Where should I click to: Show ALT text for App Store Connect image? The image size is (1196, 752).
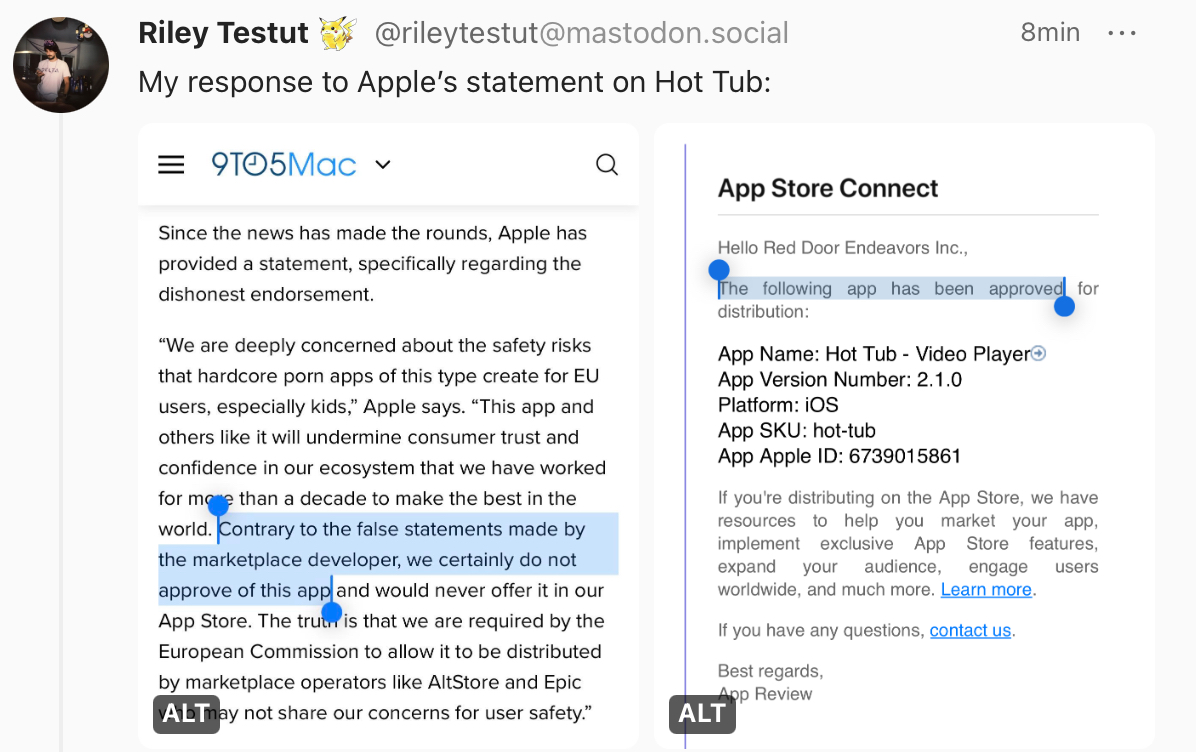coord(702,714)
